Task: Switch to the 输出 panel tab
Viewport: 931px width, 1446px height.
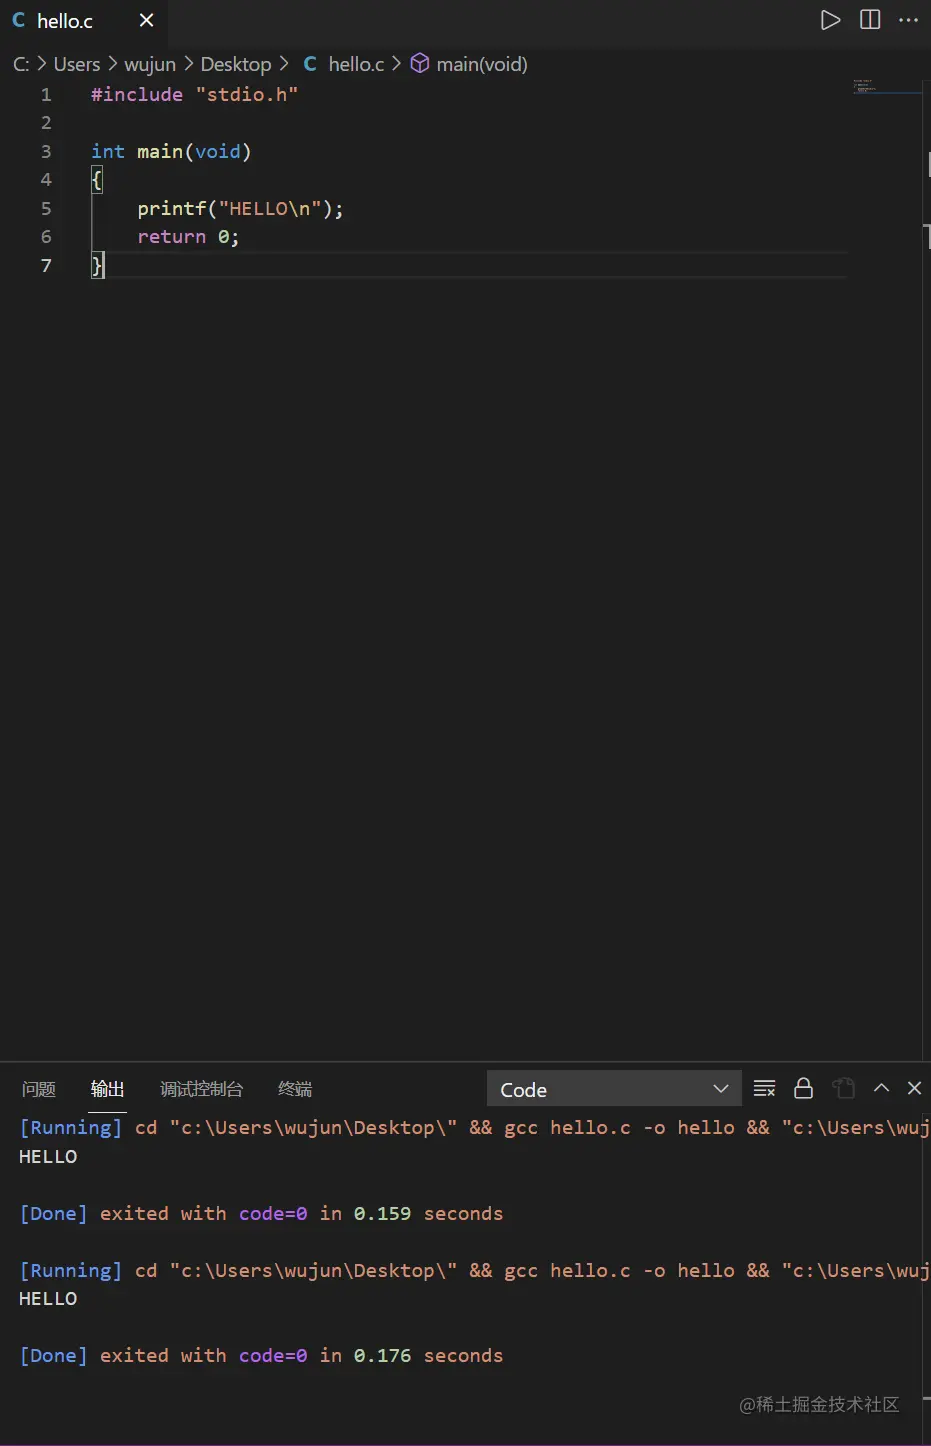Action: tap(108, 1089)
